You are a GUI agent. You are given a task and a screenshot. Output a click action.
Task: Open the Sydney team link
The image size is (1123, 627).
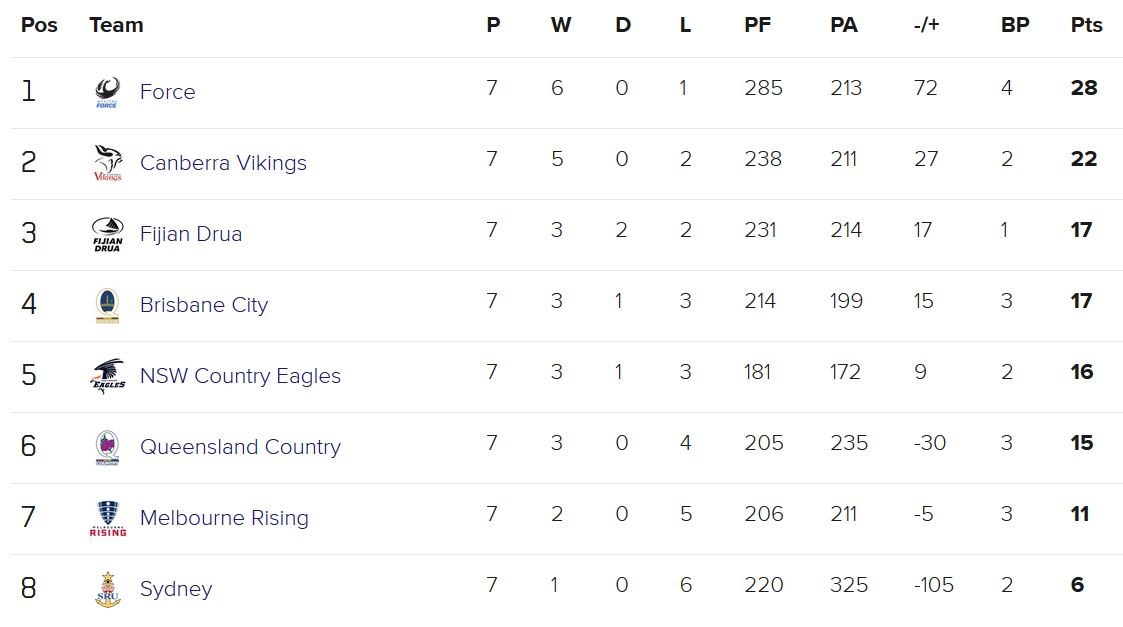(176, 588)
